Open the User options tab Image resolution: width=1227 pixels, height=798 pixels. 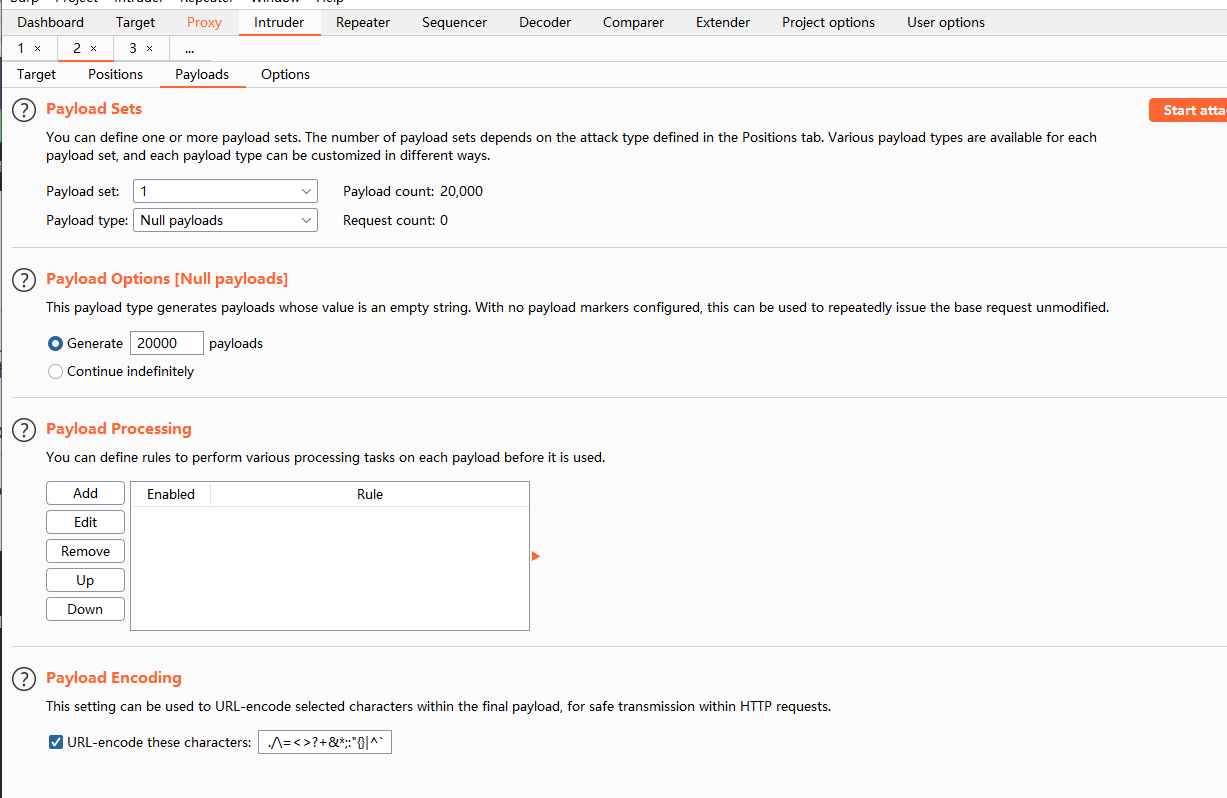[x=946, y=22]
